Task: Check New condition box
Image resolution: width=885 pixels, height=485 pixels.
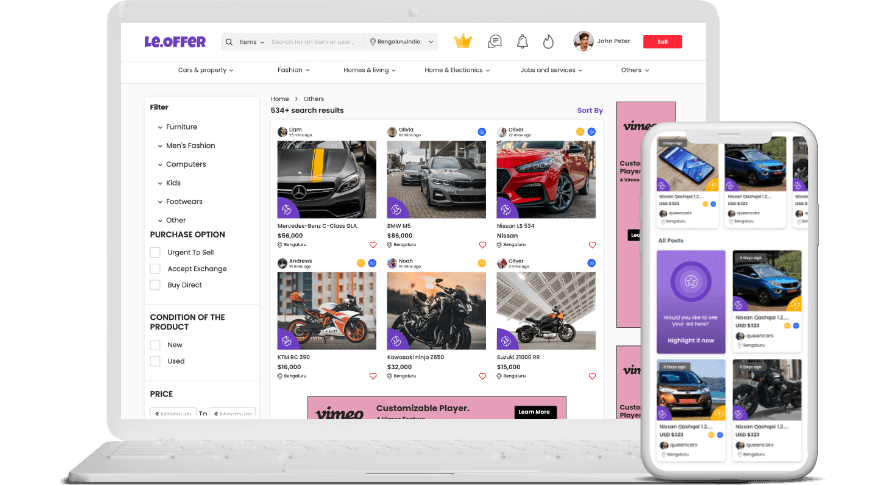Action: (x=155, y=345)
